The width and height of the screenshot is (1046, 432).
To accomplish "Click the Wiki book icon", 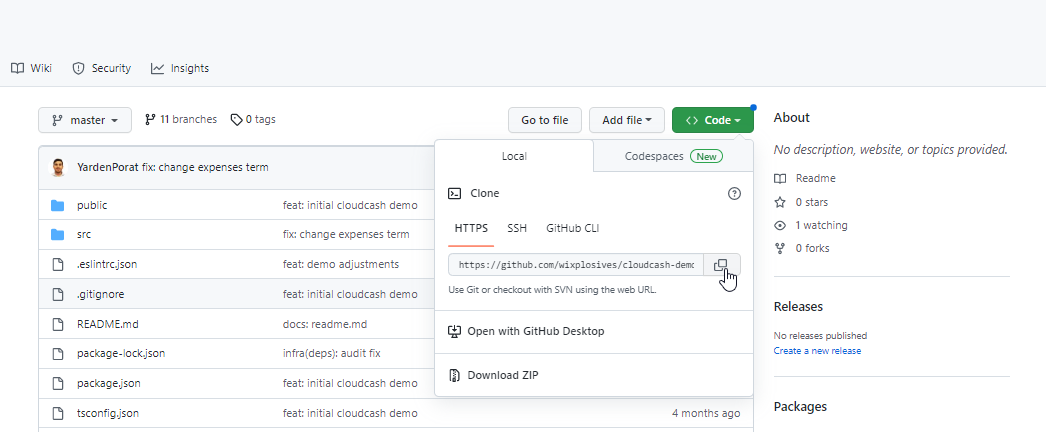I will [17, 68].
